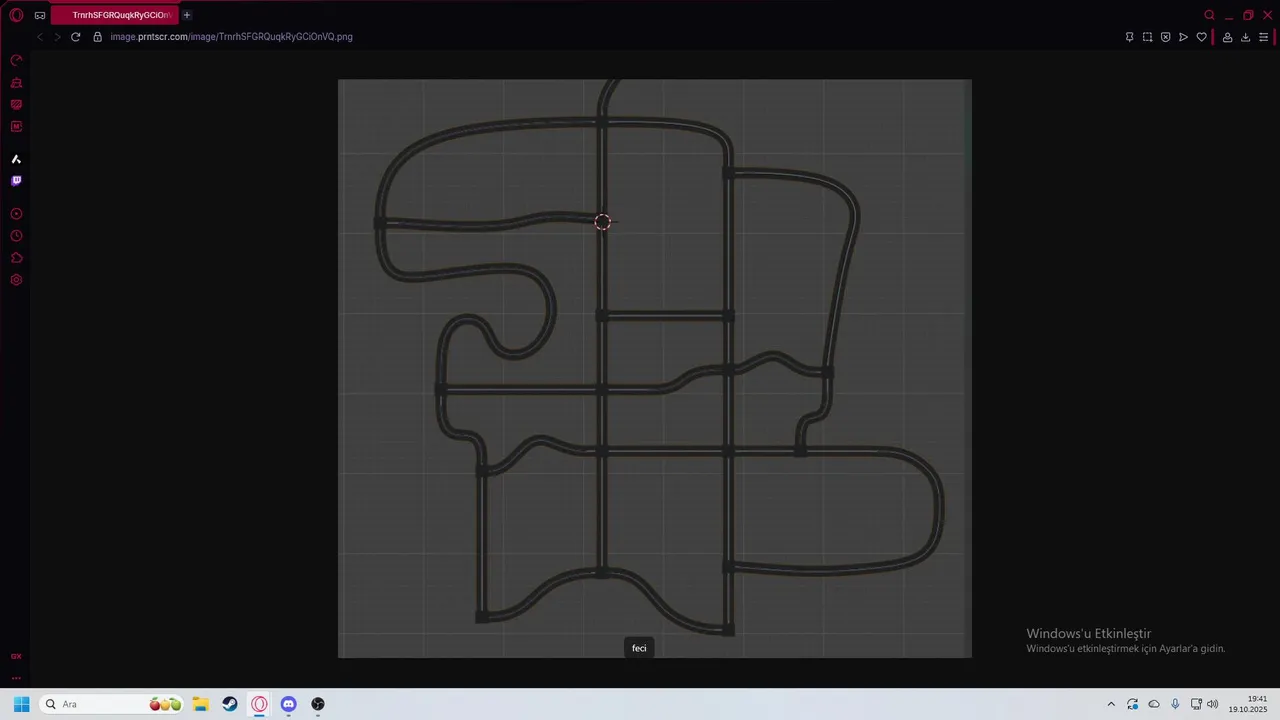Open the M sidebar panel icon
The image size is (1280, 720).
coord(16,127)
